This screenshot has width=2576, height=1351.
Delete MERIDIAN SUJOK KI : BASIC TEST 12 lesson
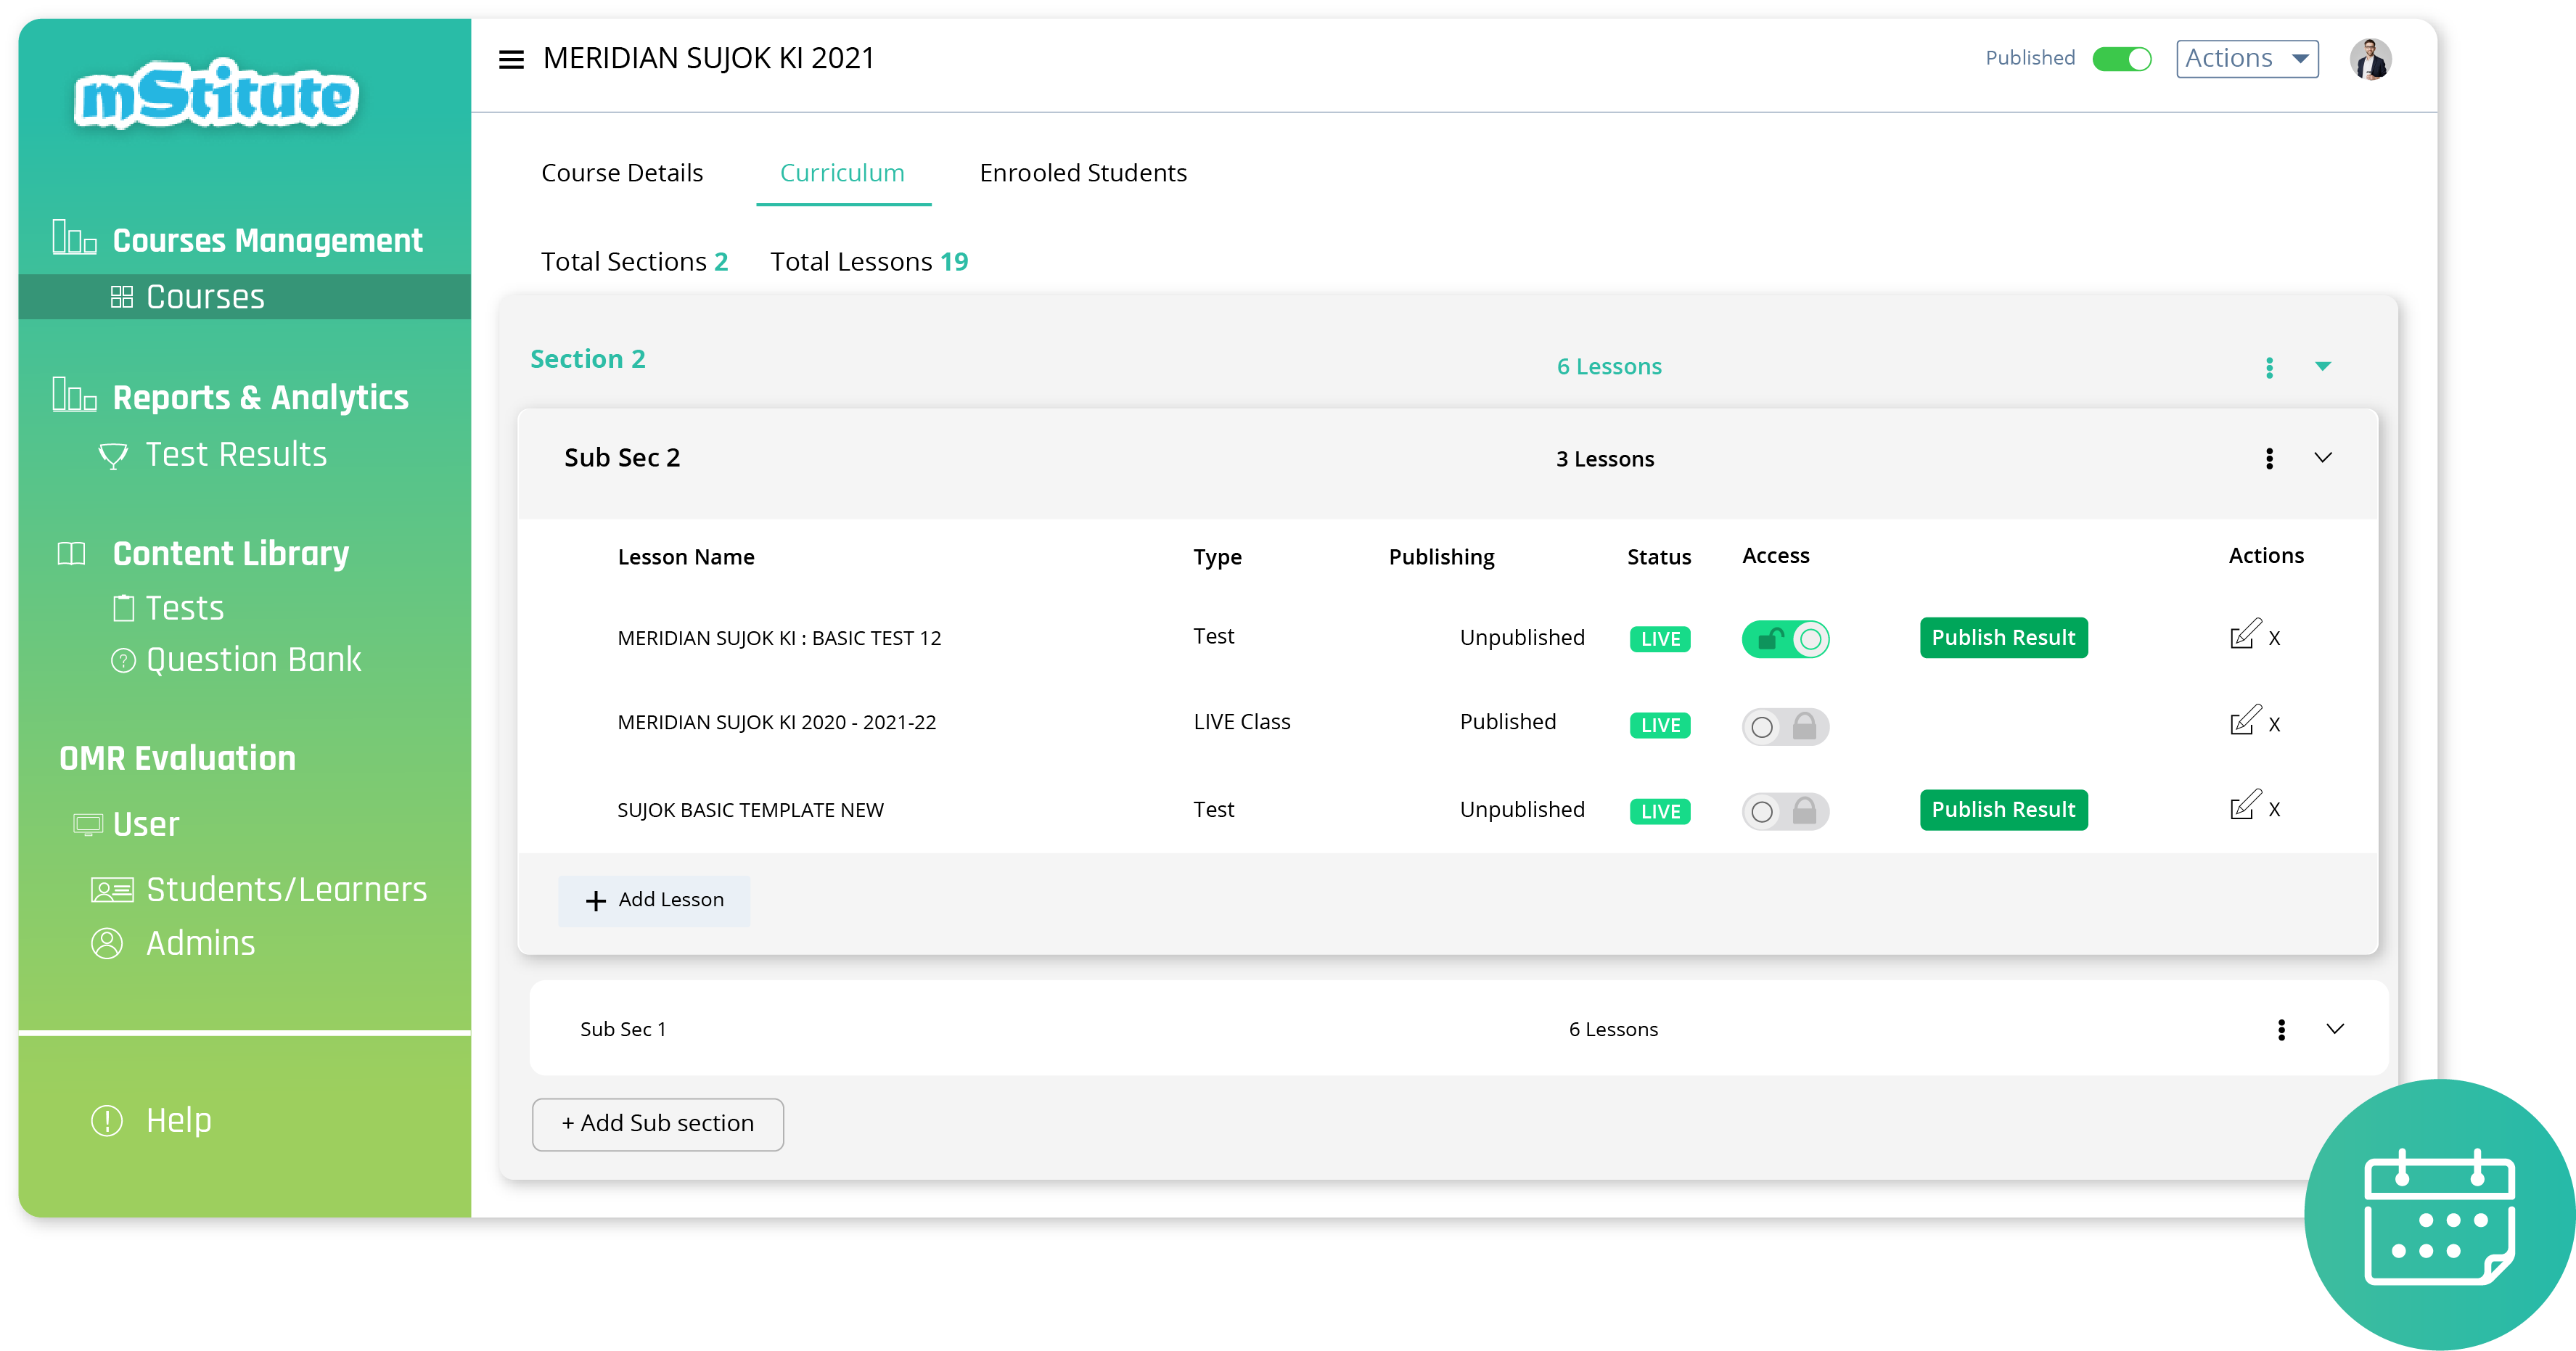(x=2275, y=638)
